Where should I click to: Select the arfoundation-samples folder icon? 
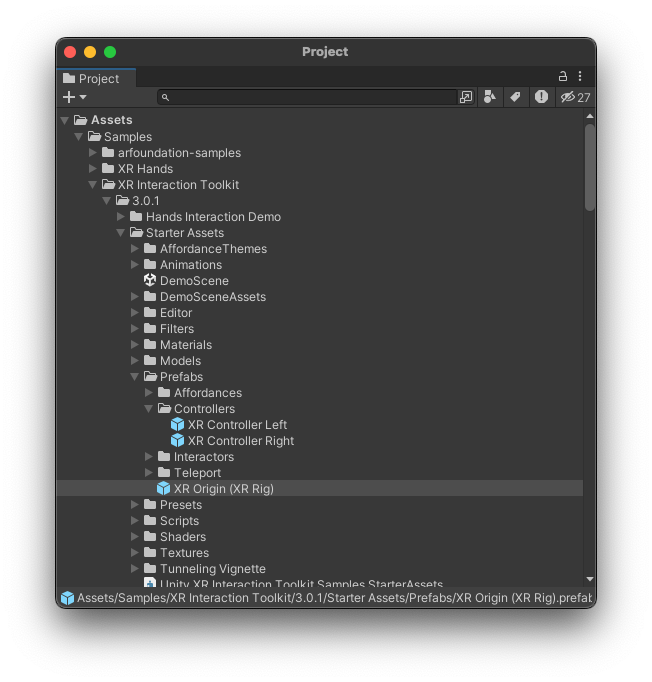tap(108, 152)
